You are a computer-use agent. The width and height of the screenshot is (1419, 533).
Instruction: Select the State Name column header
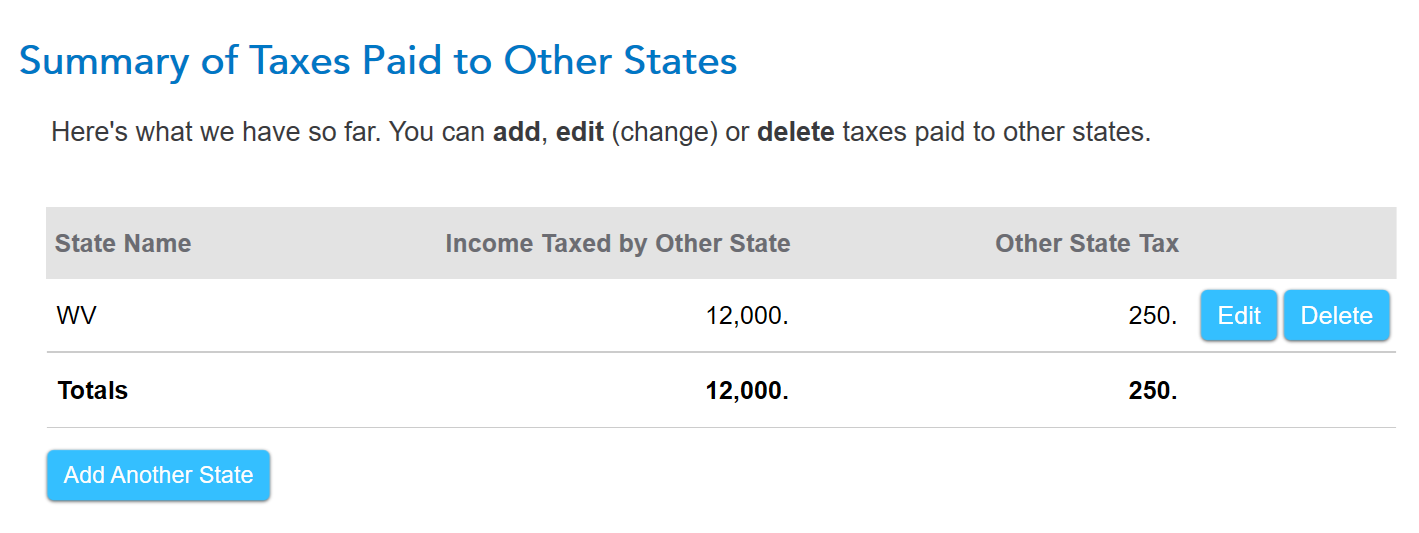123,243
